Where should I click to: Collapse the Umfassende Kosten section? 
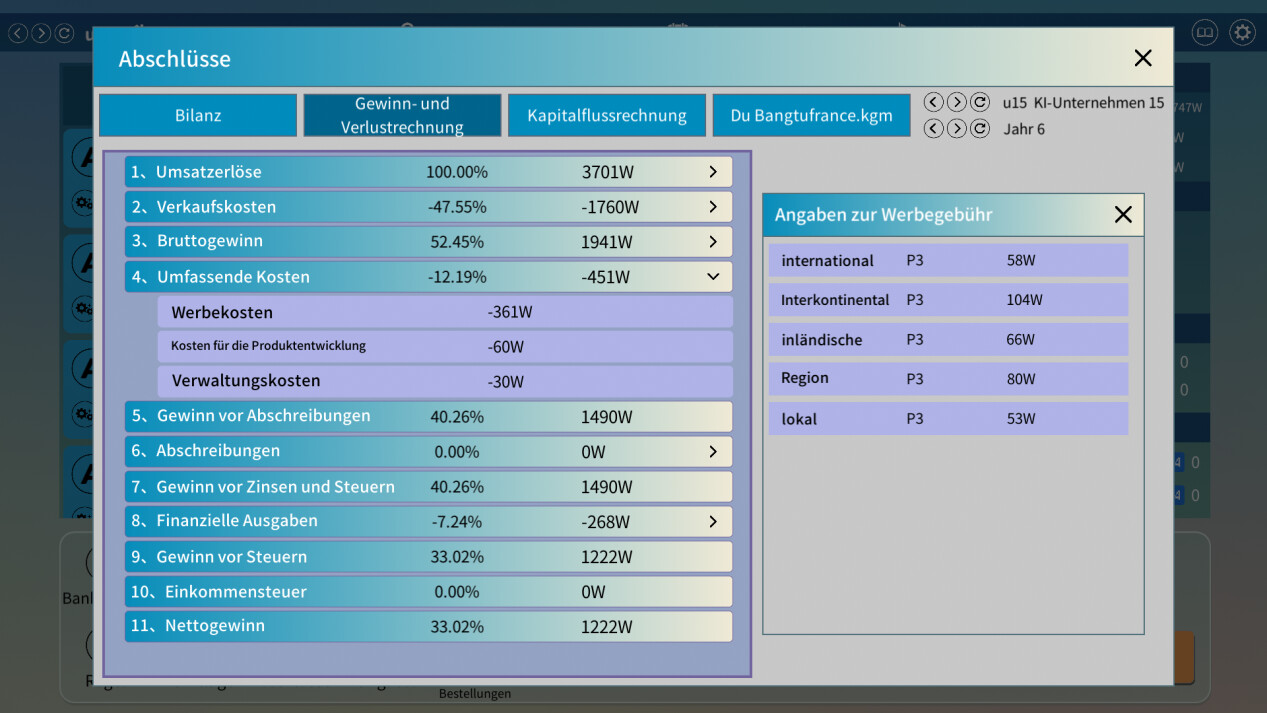click(x=713, y=277)
